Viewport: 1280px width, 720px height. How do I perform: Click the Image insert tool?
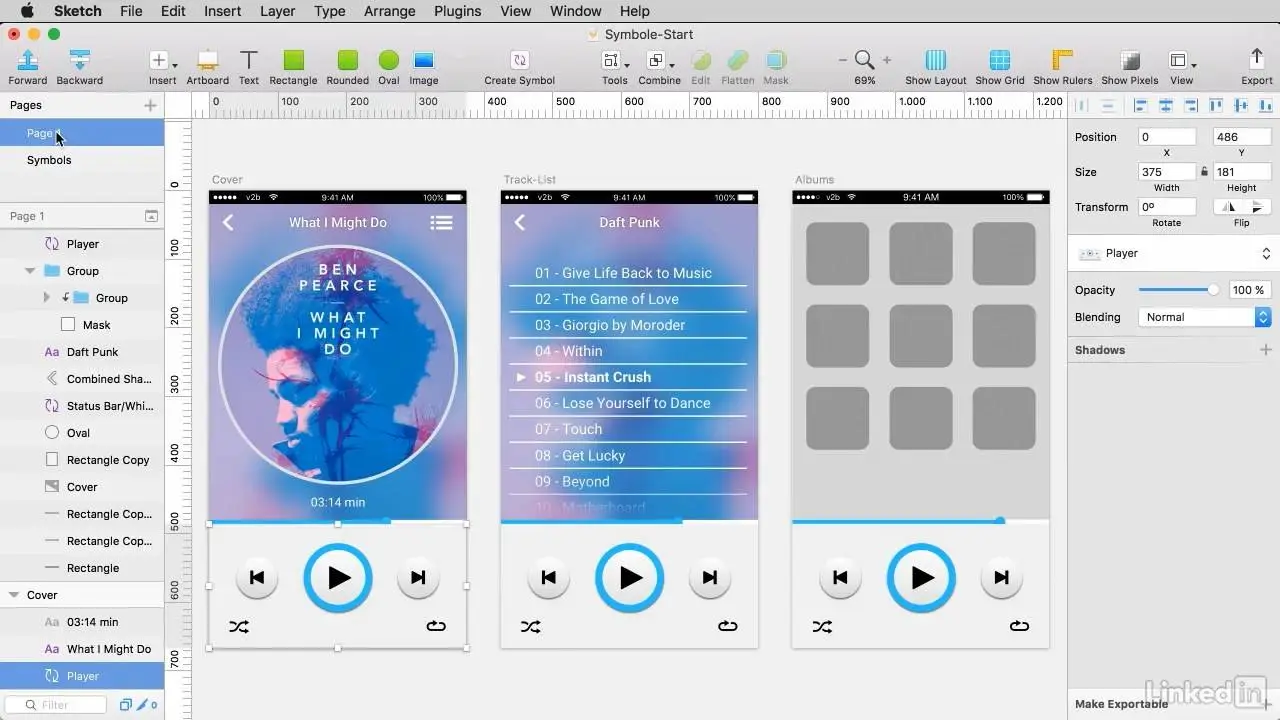pos(423,66)
